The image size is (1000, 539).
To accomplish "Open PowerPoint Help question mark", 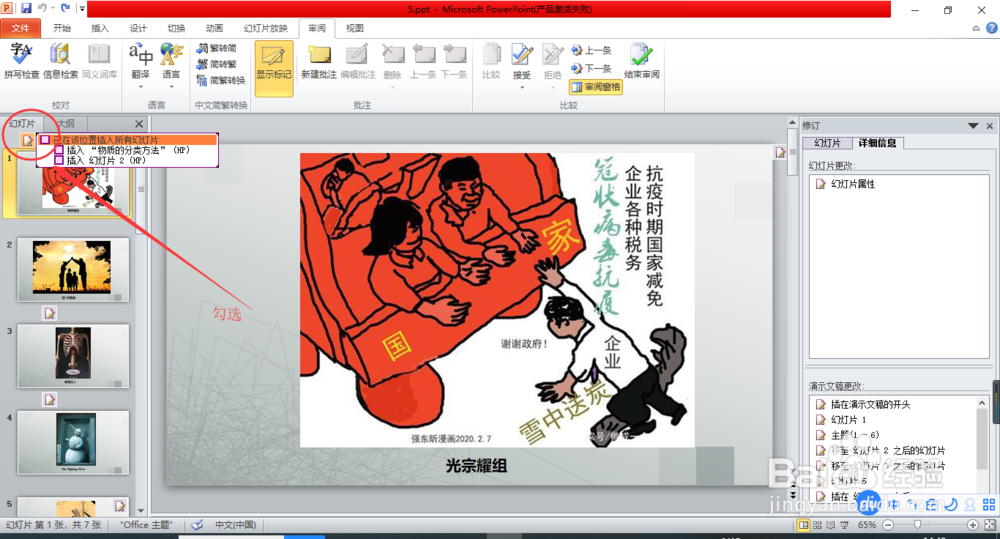I will pyautogui.click(x=992, y=28).
